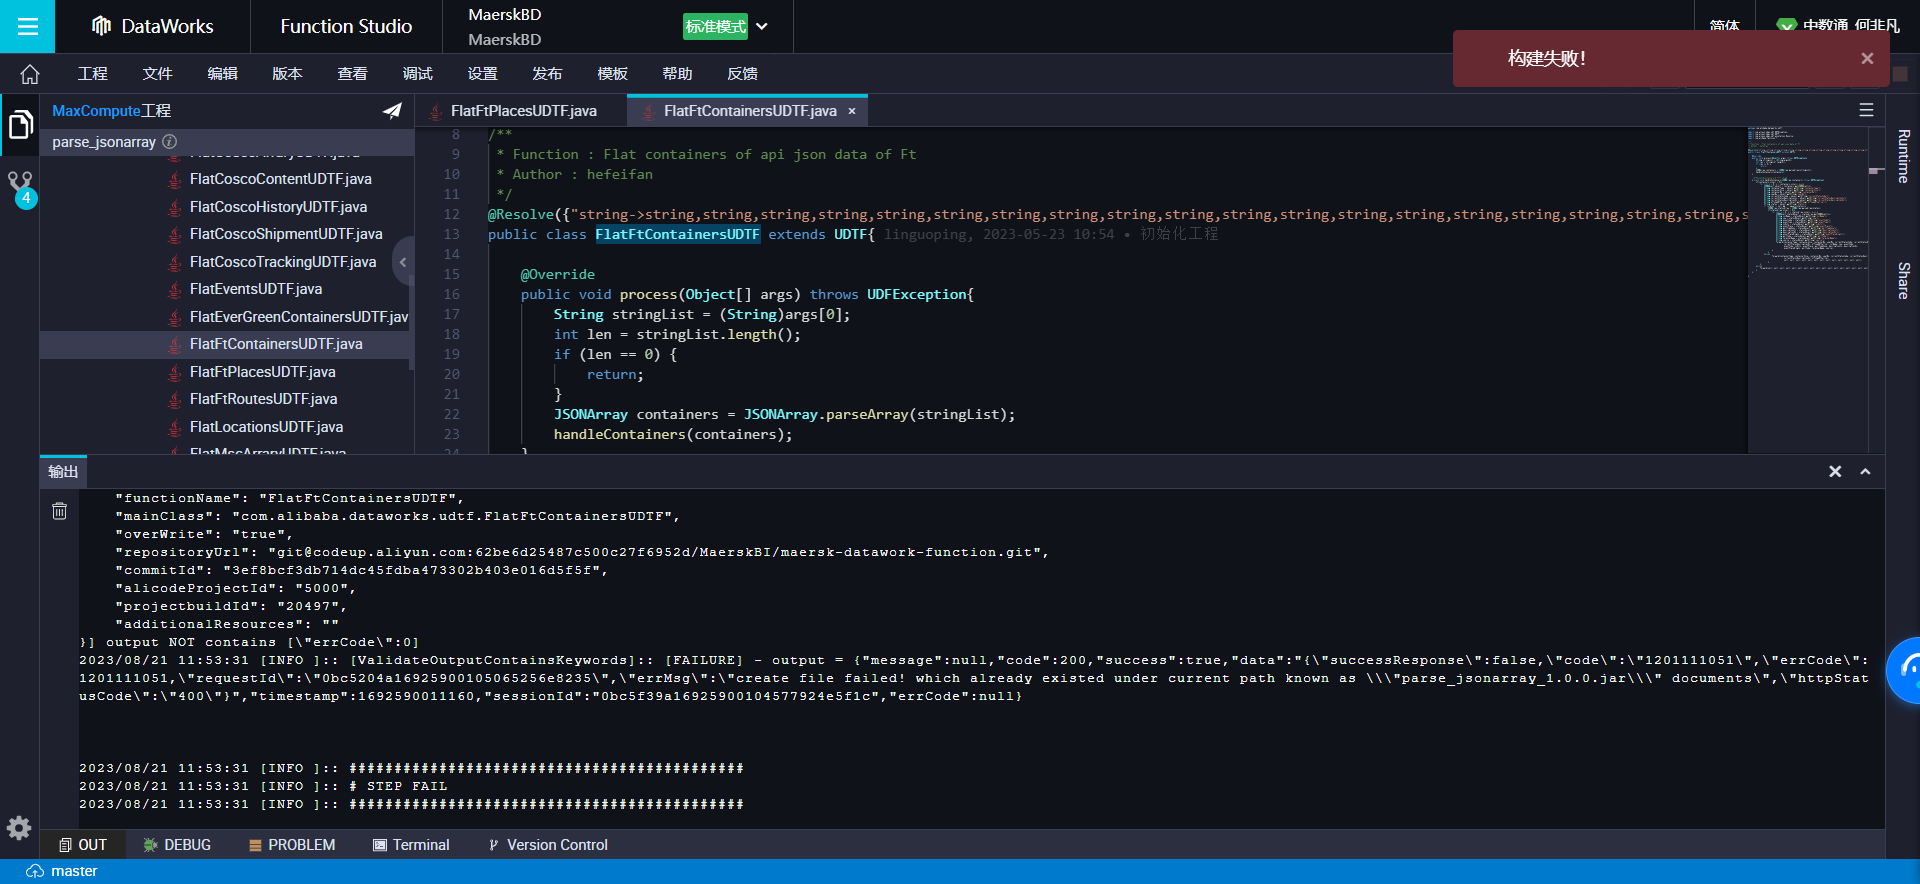Viewport: 1920px width, 884px height.
Task: Open the 文件 menu
Action: (158, 74)
